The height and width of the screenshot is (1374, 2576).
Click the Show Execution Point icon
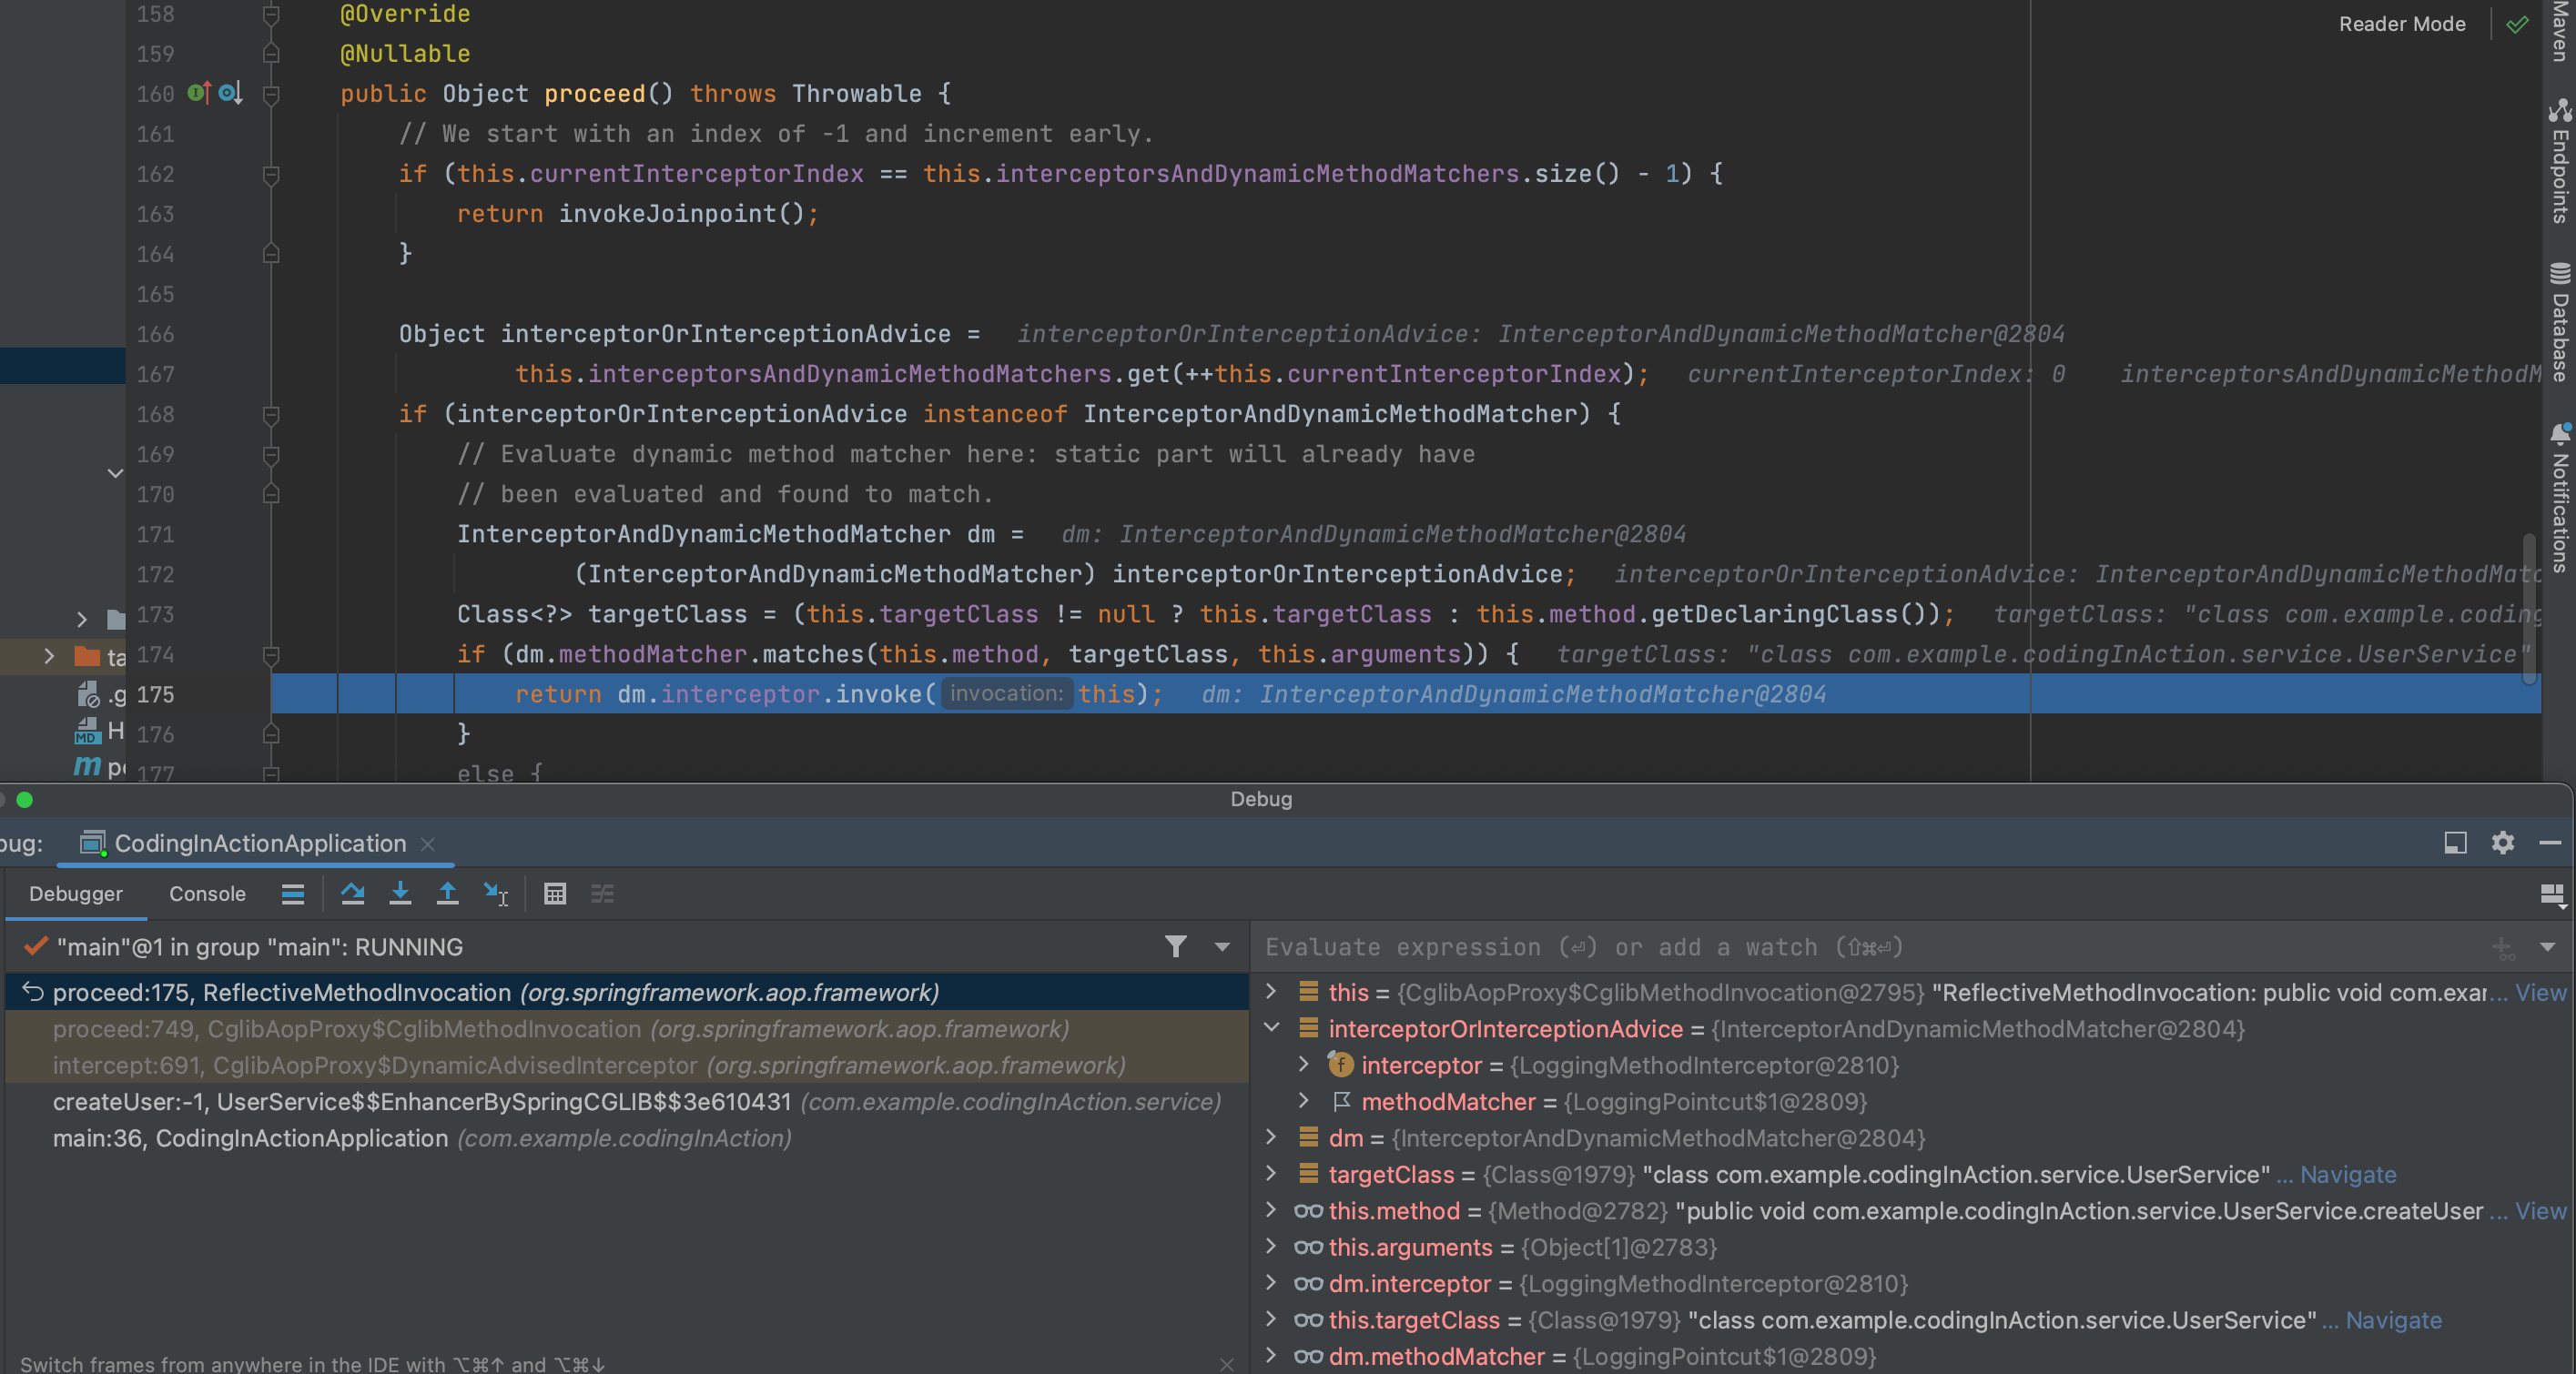293,893
